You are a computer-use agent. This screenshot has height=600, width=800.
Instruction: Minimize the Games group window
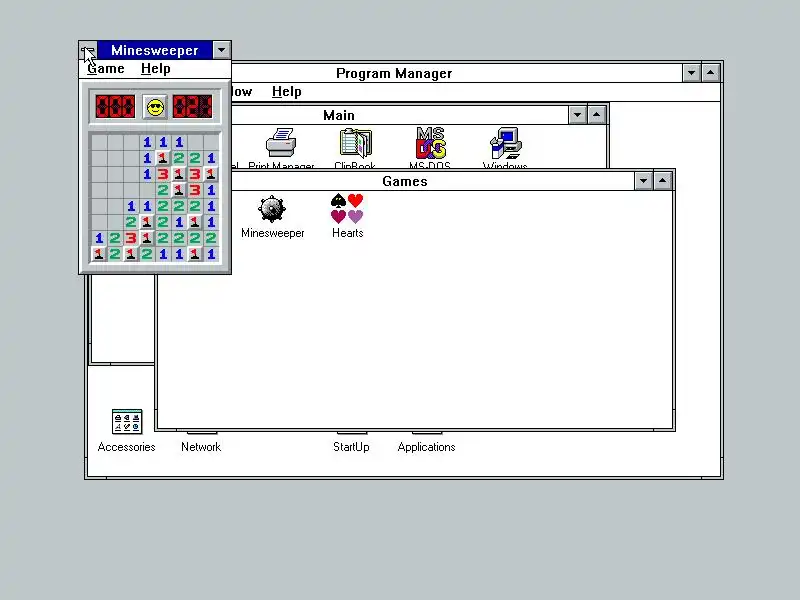pyautogui.click(x=643, y=181)
